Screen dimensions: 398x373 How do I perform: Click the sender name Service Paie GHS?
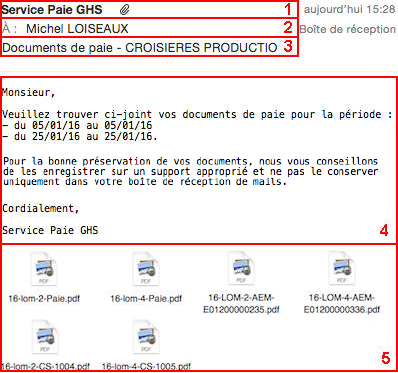coord(52,10)
